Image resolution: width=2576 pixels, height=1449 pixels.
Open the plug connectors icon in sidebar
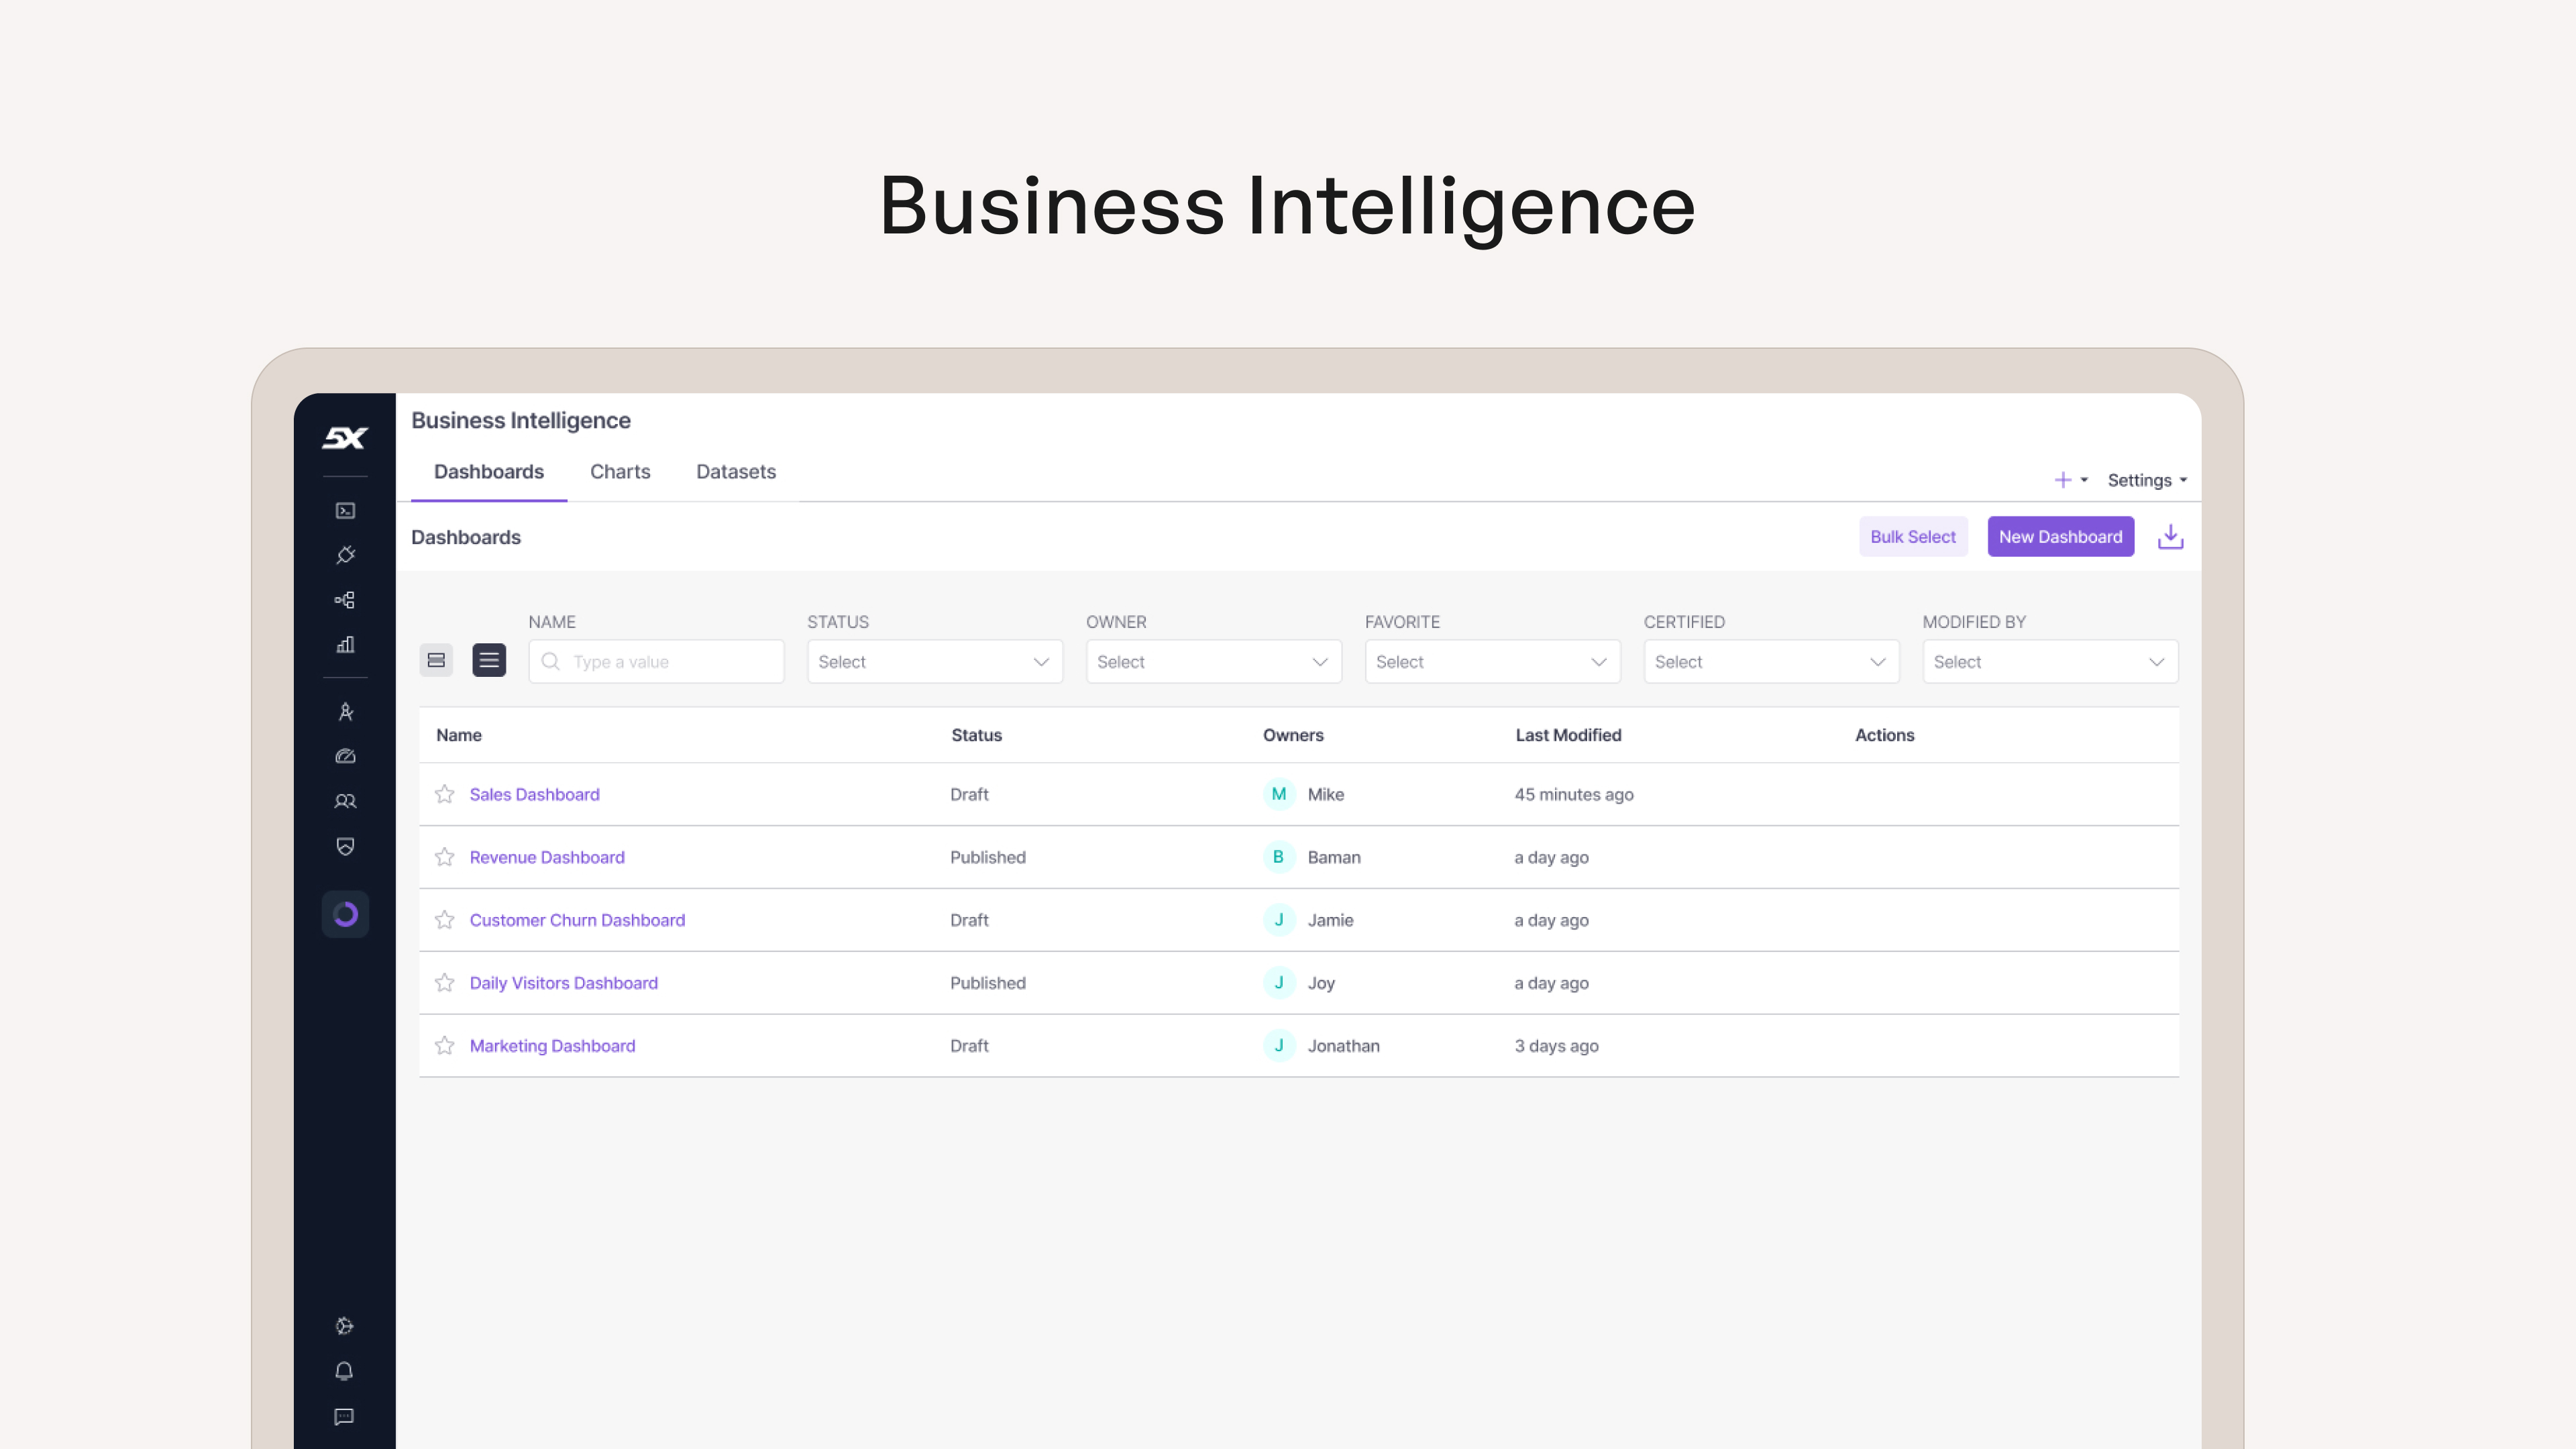point(345,555)
